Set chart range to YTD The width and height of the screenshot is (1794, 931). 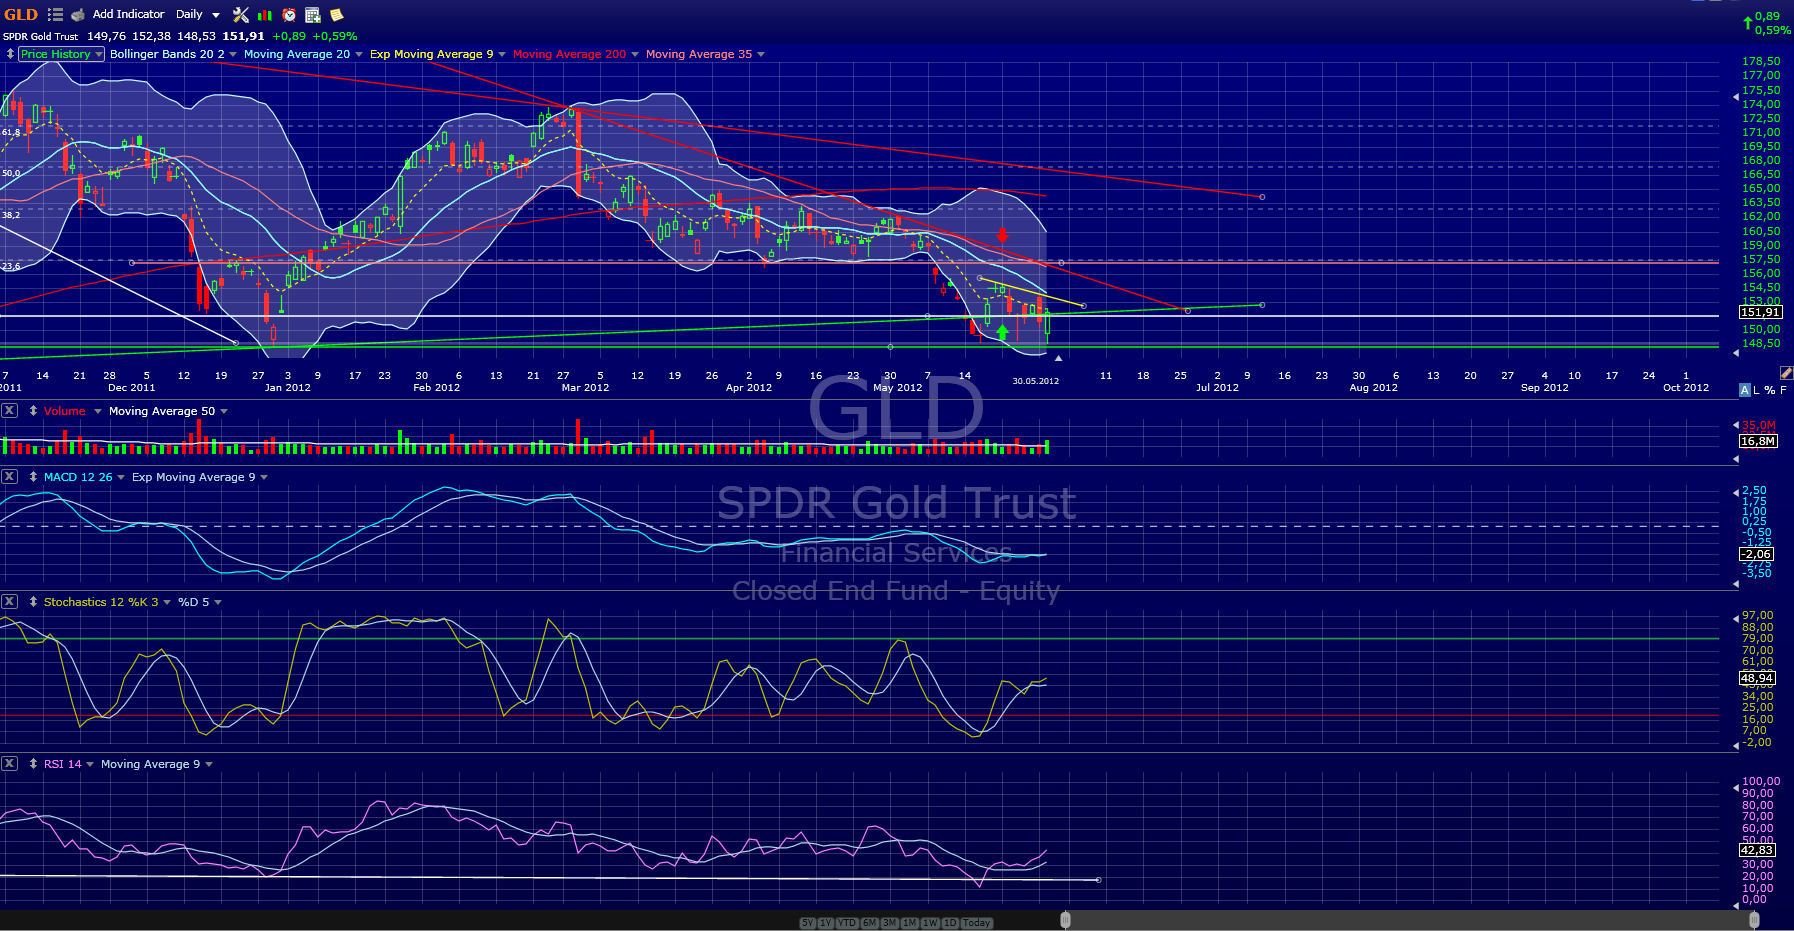847,923
